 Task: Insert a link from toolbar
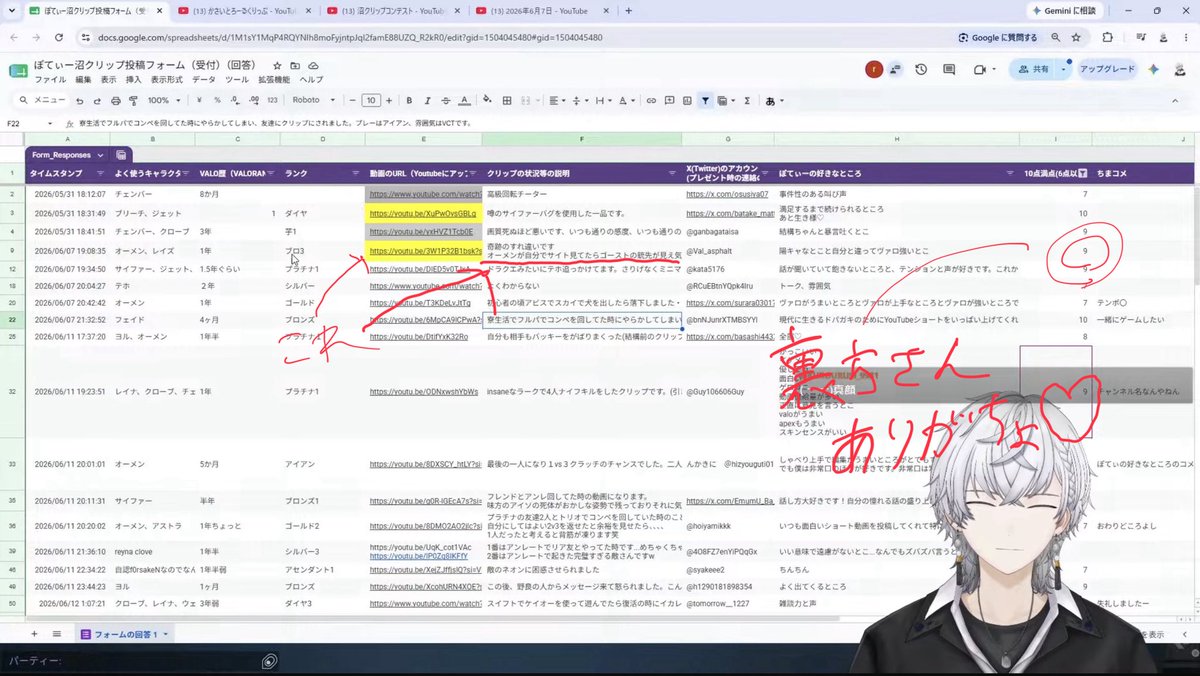coord(651,101)
